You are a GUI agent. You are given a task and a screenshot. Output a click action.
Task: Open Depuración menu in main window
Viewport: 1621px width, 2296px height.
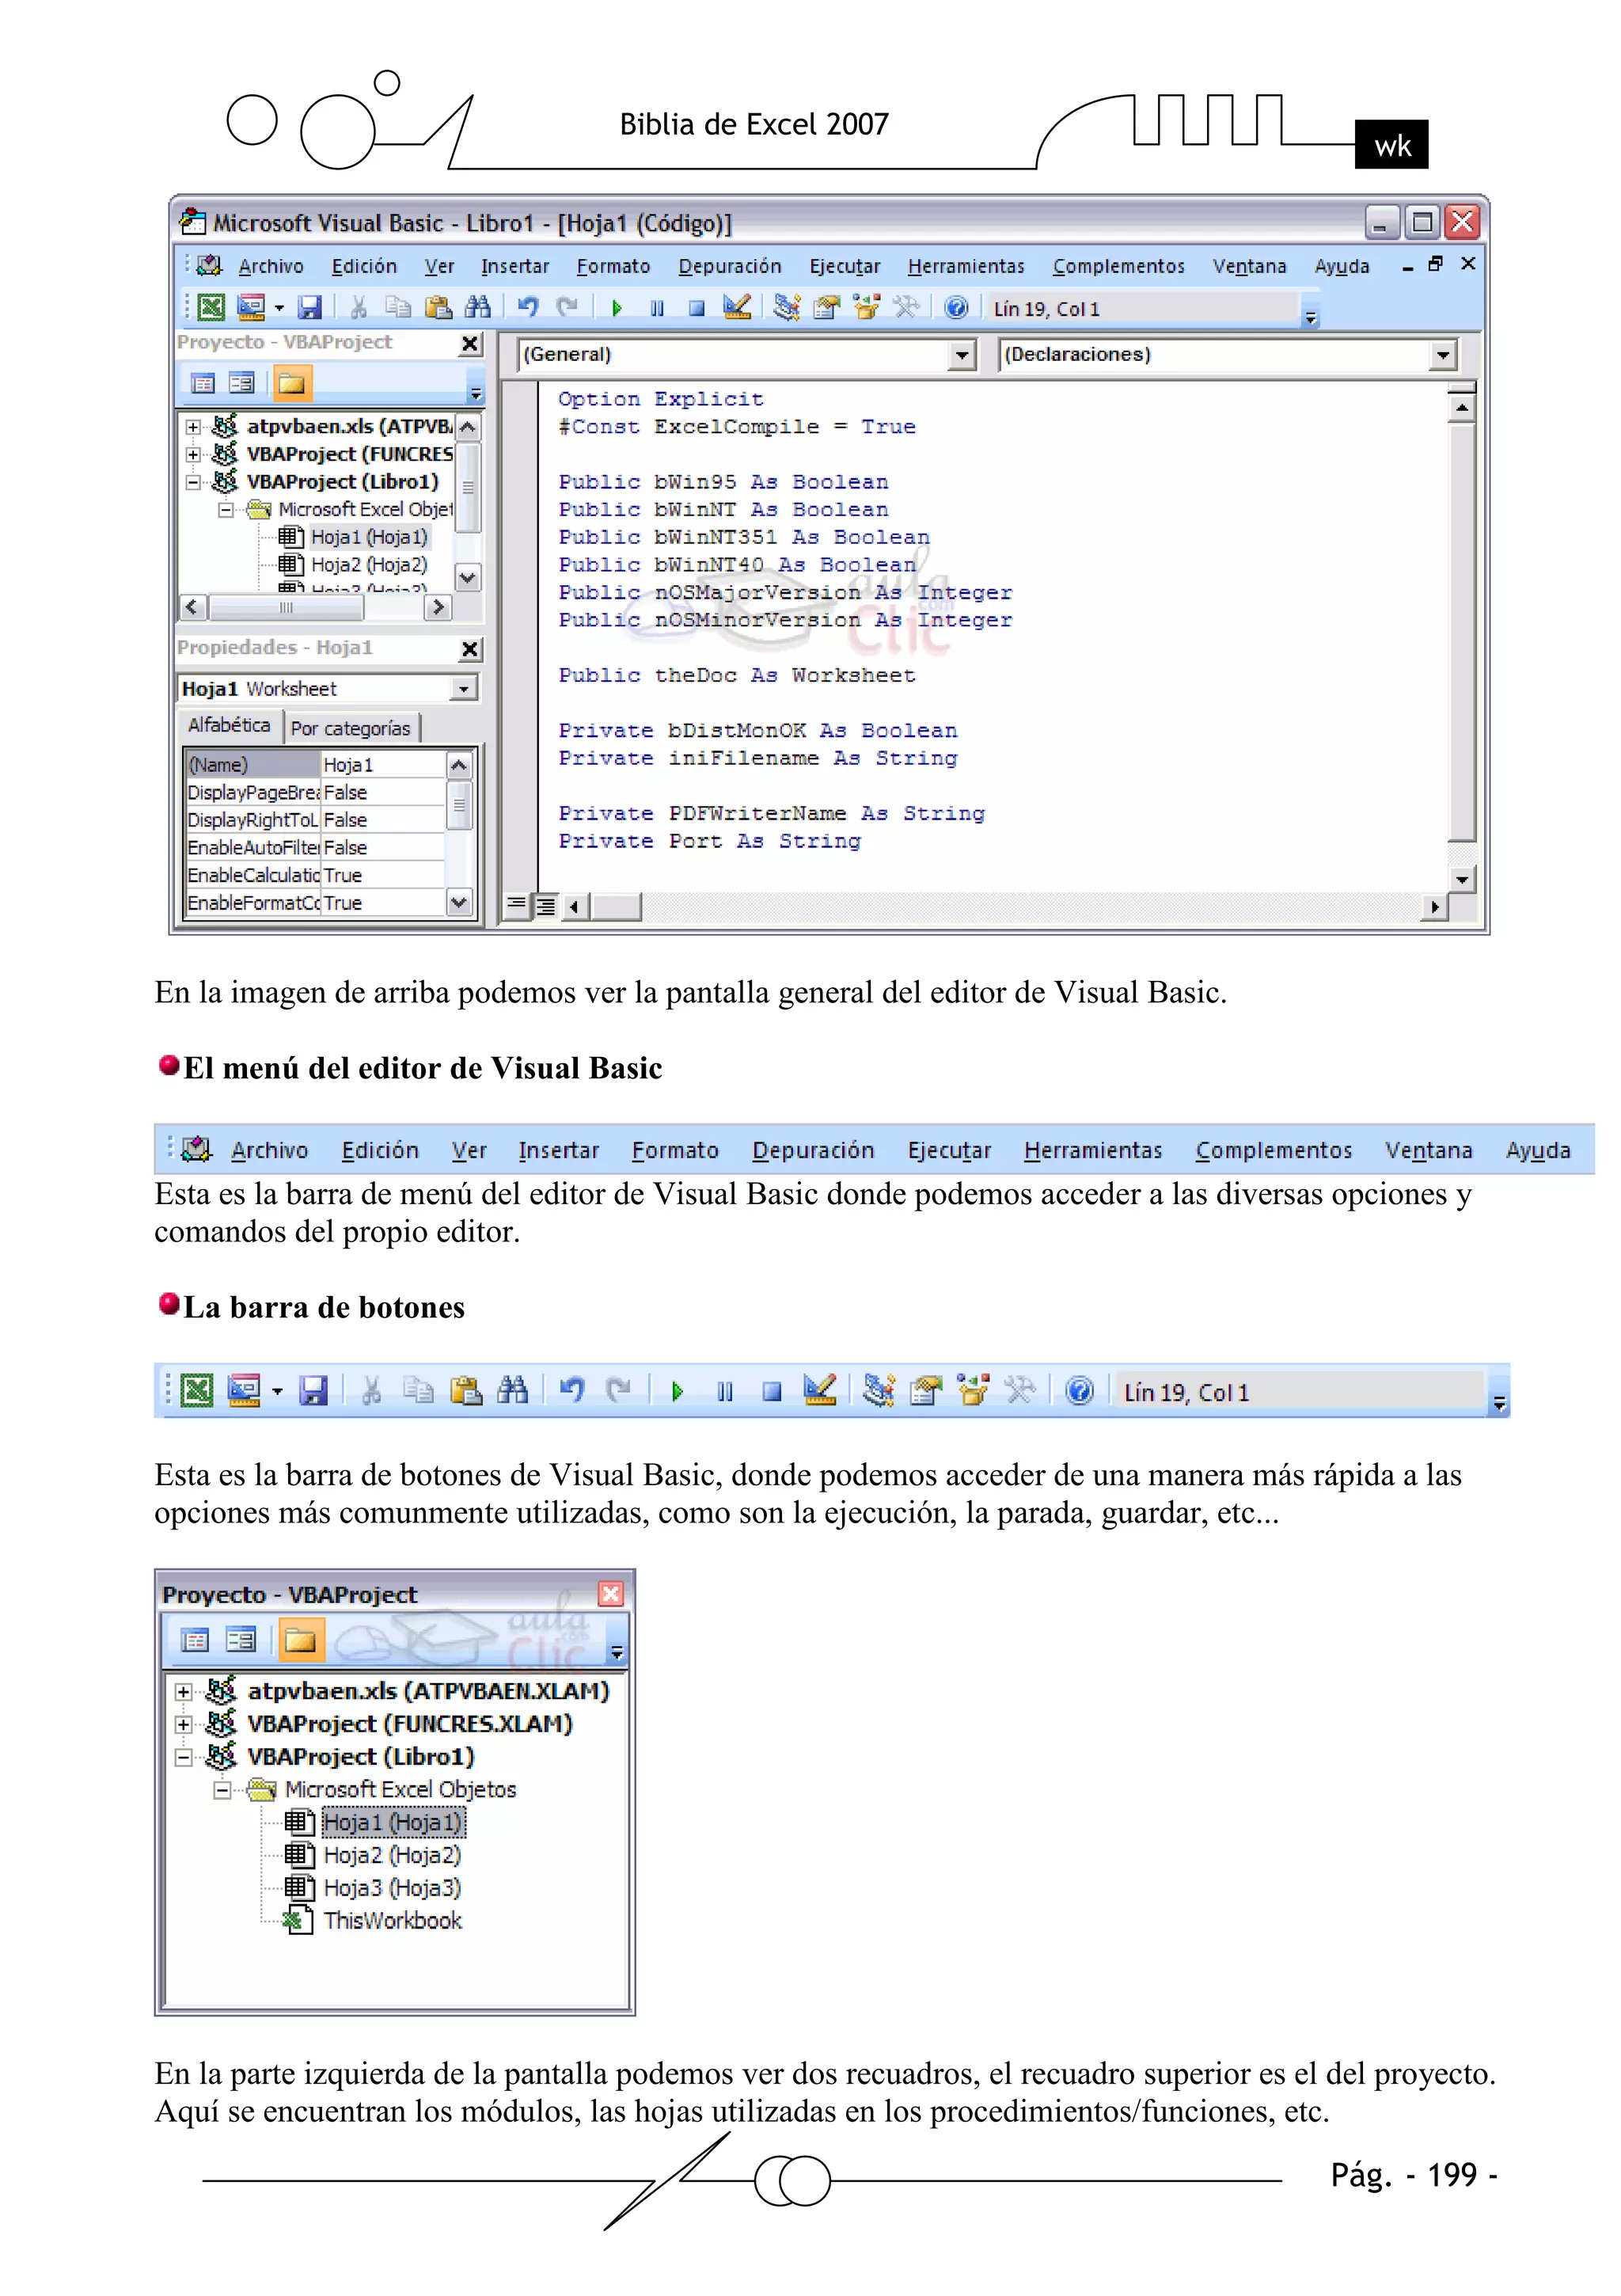click(730, 267)
